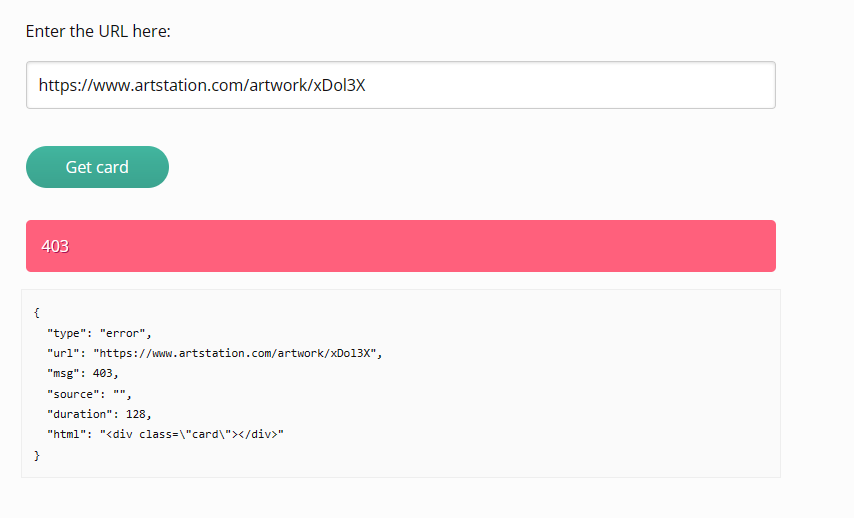Image resolution: width=854 pixels, height=518 pixels.
Task: Click the red 403 error banner
Action: tap(401, 246)
